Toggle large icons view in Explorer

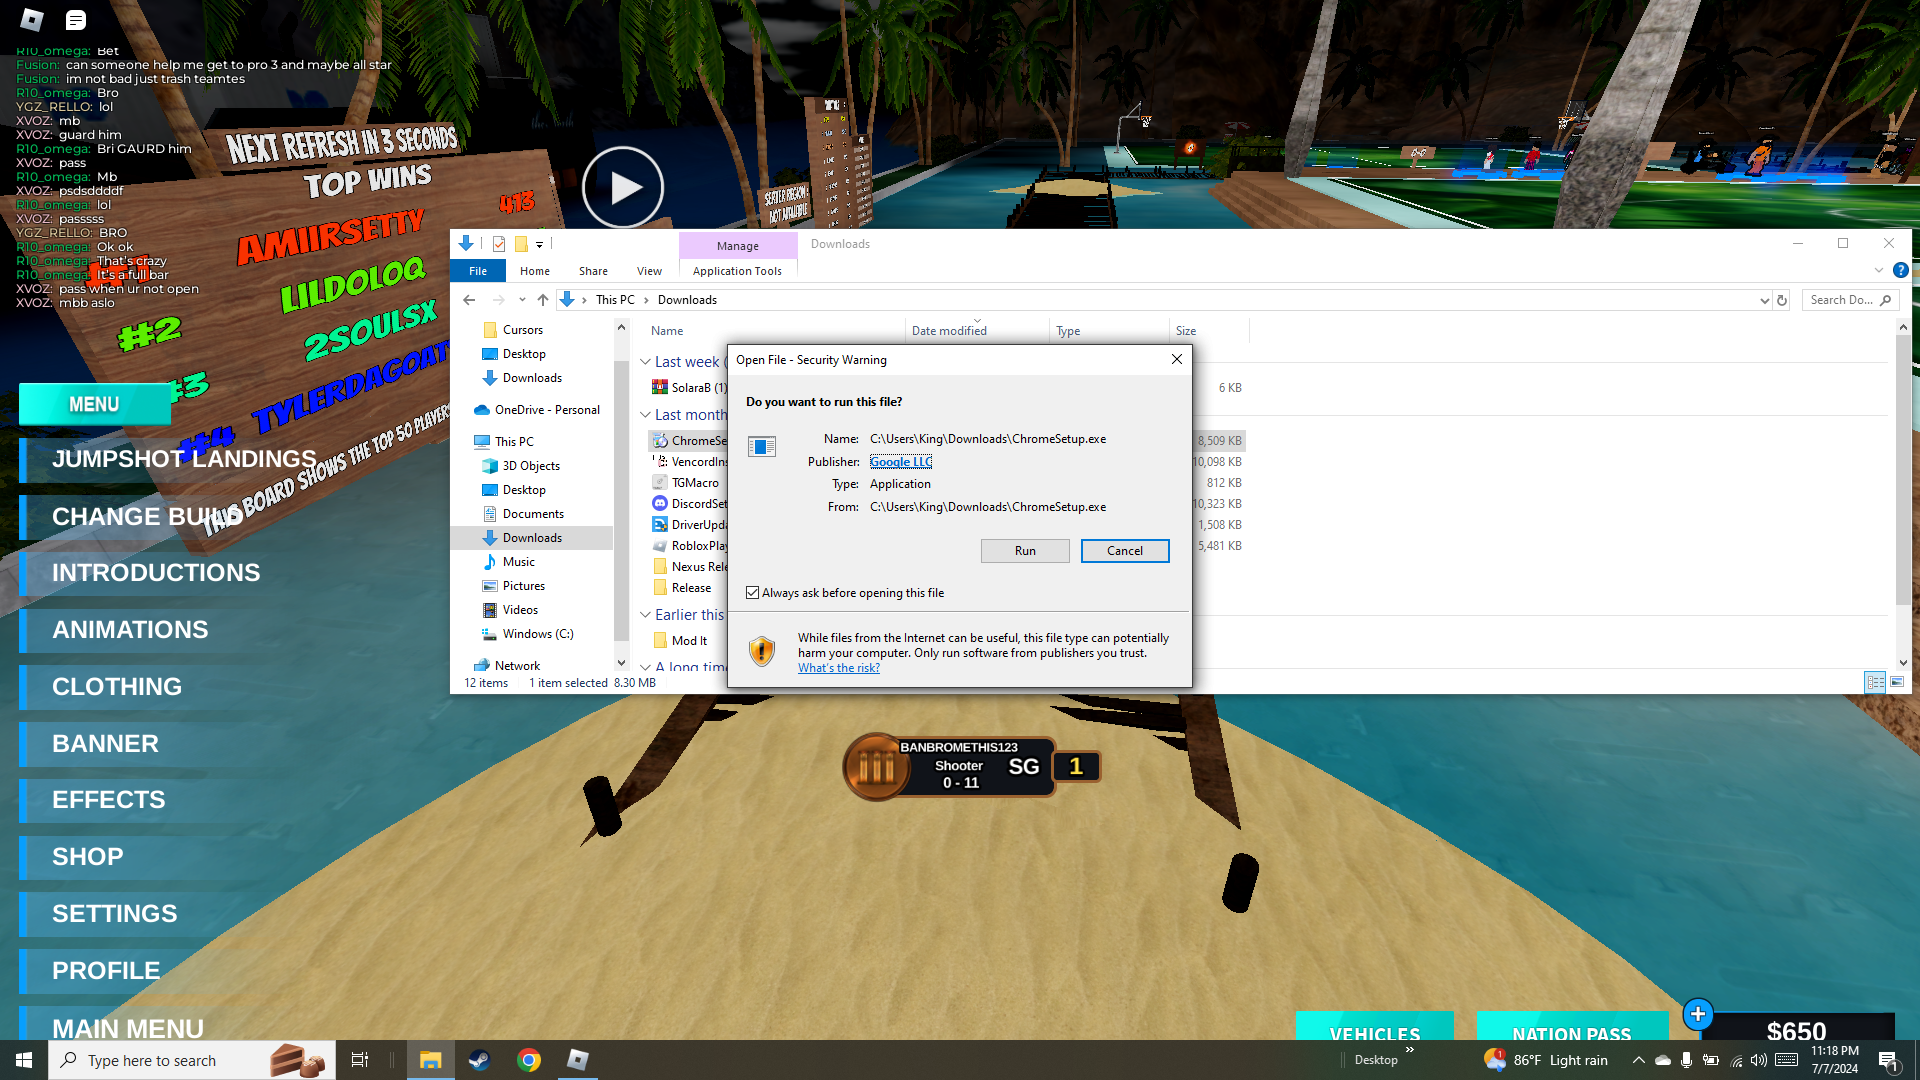pyautogui.click(x=1897, y=682)
